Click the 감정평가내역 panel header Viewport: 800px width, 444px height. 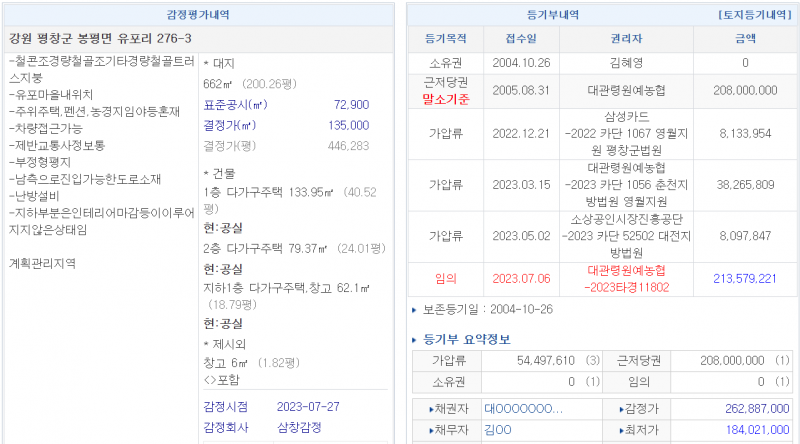[x=198, y=15]
